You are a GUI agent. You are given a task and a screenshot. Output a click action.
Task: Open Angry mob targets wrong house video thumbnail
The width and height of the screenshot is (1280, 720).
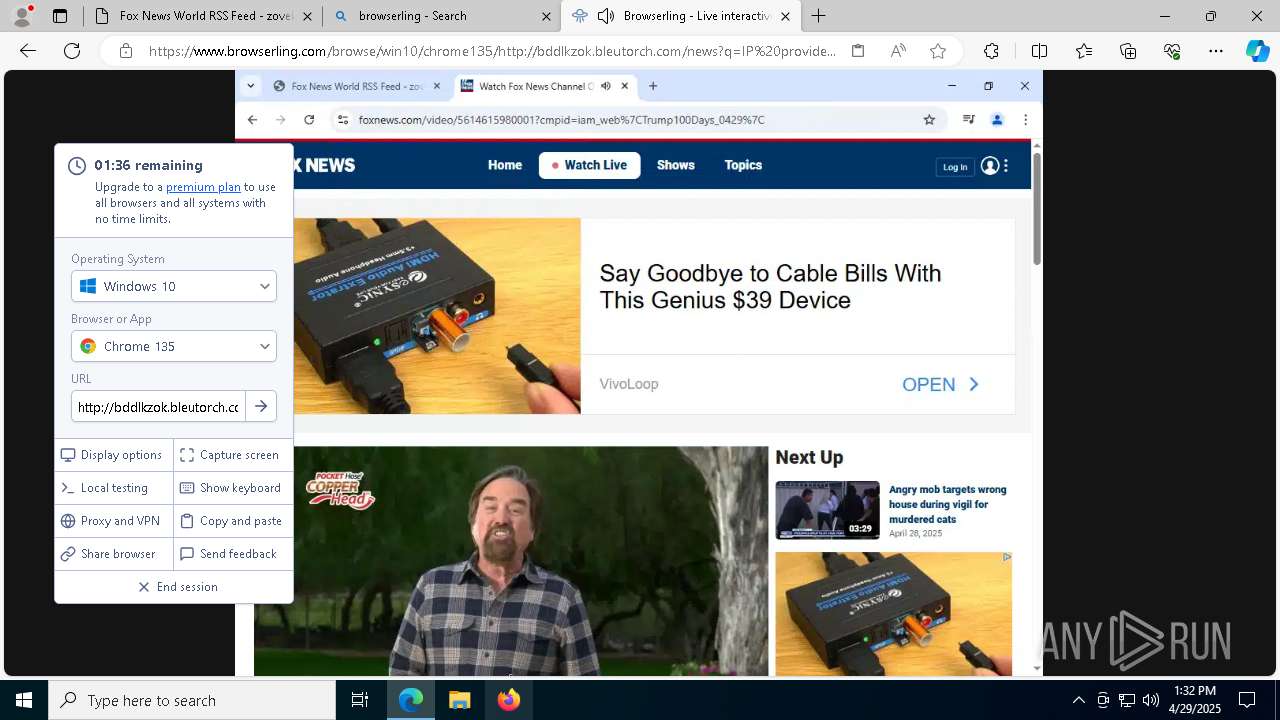[828, 510]
